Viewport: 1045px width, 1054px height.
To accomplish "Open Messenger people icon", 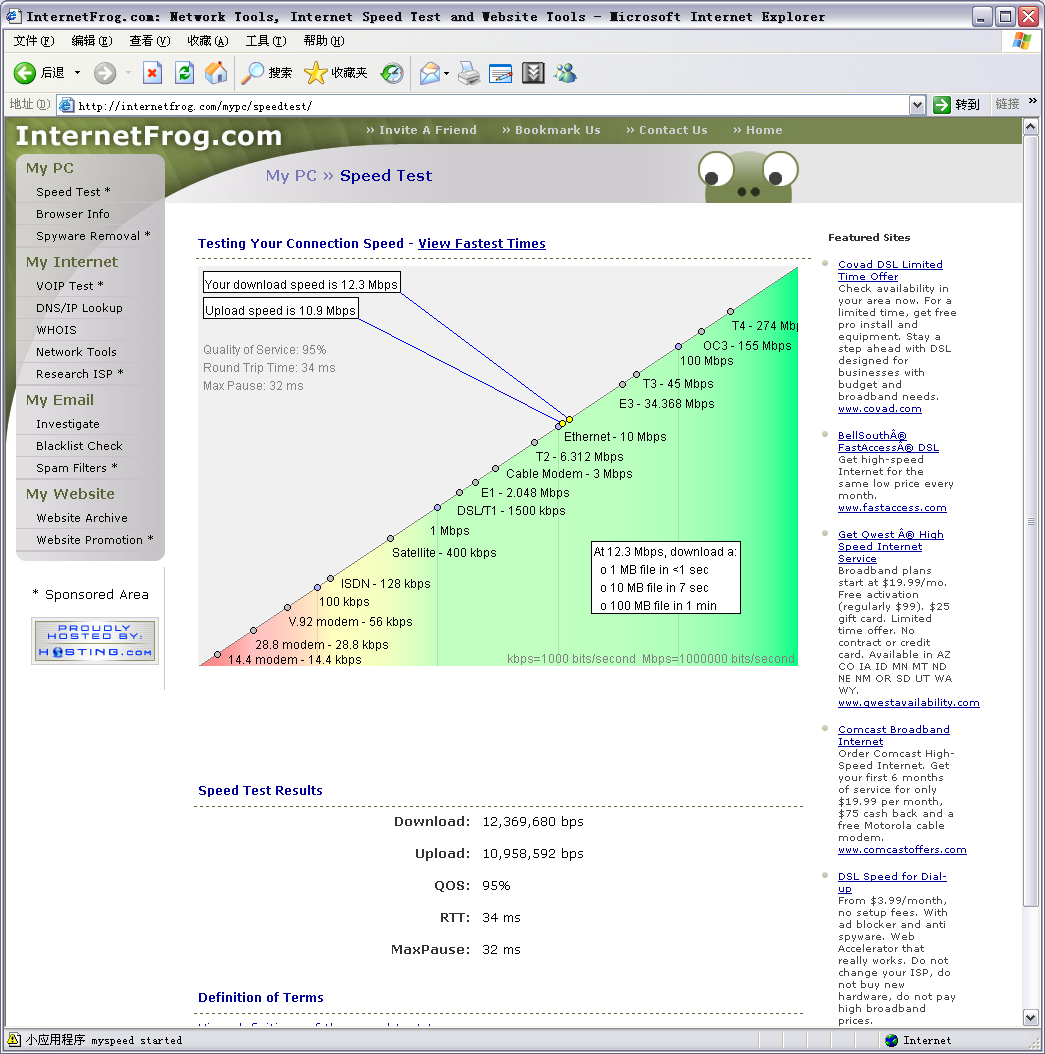I will [565, 73].
